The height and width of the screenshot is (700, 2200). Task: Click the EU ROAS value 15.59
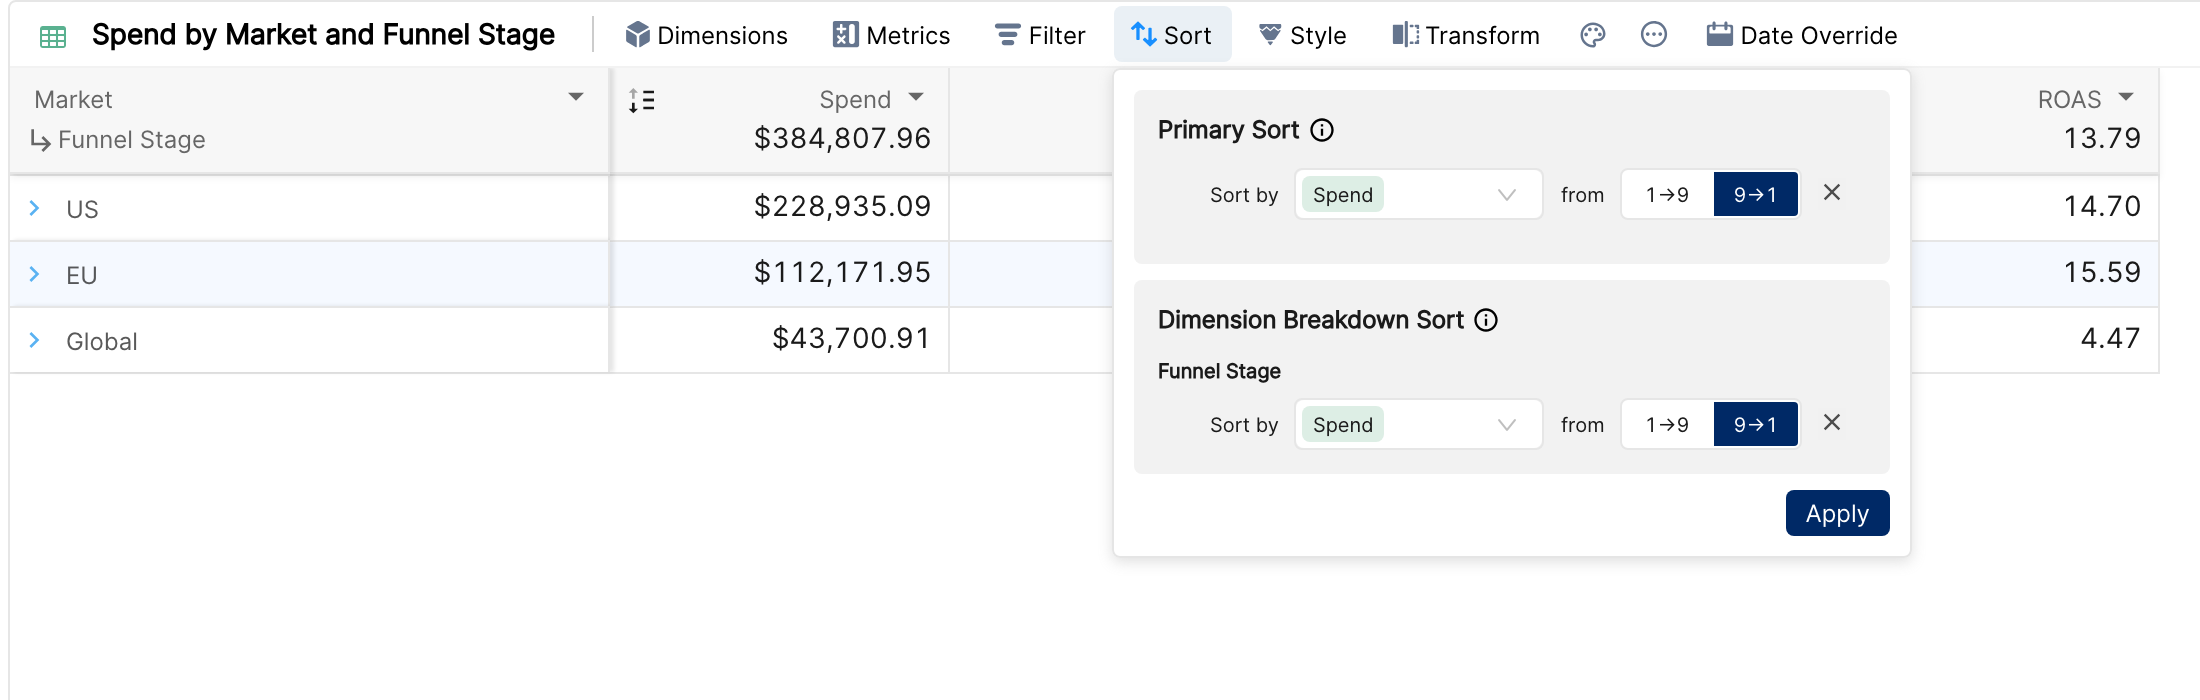pos(2102,272)
